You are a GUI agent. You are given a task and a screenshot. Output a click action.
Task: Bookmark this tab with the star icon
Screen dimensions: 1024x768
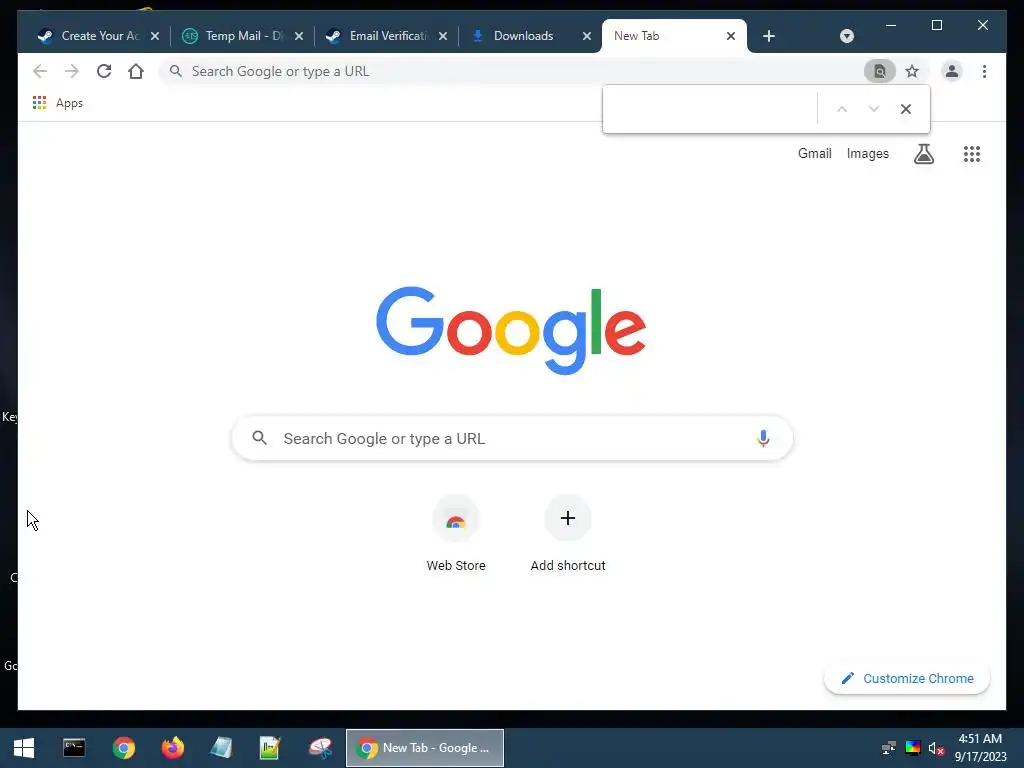[912, 71]
